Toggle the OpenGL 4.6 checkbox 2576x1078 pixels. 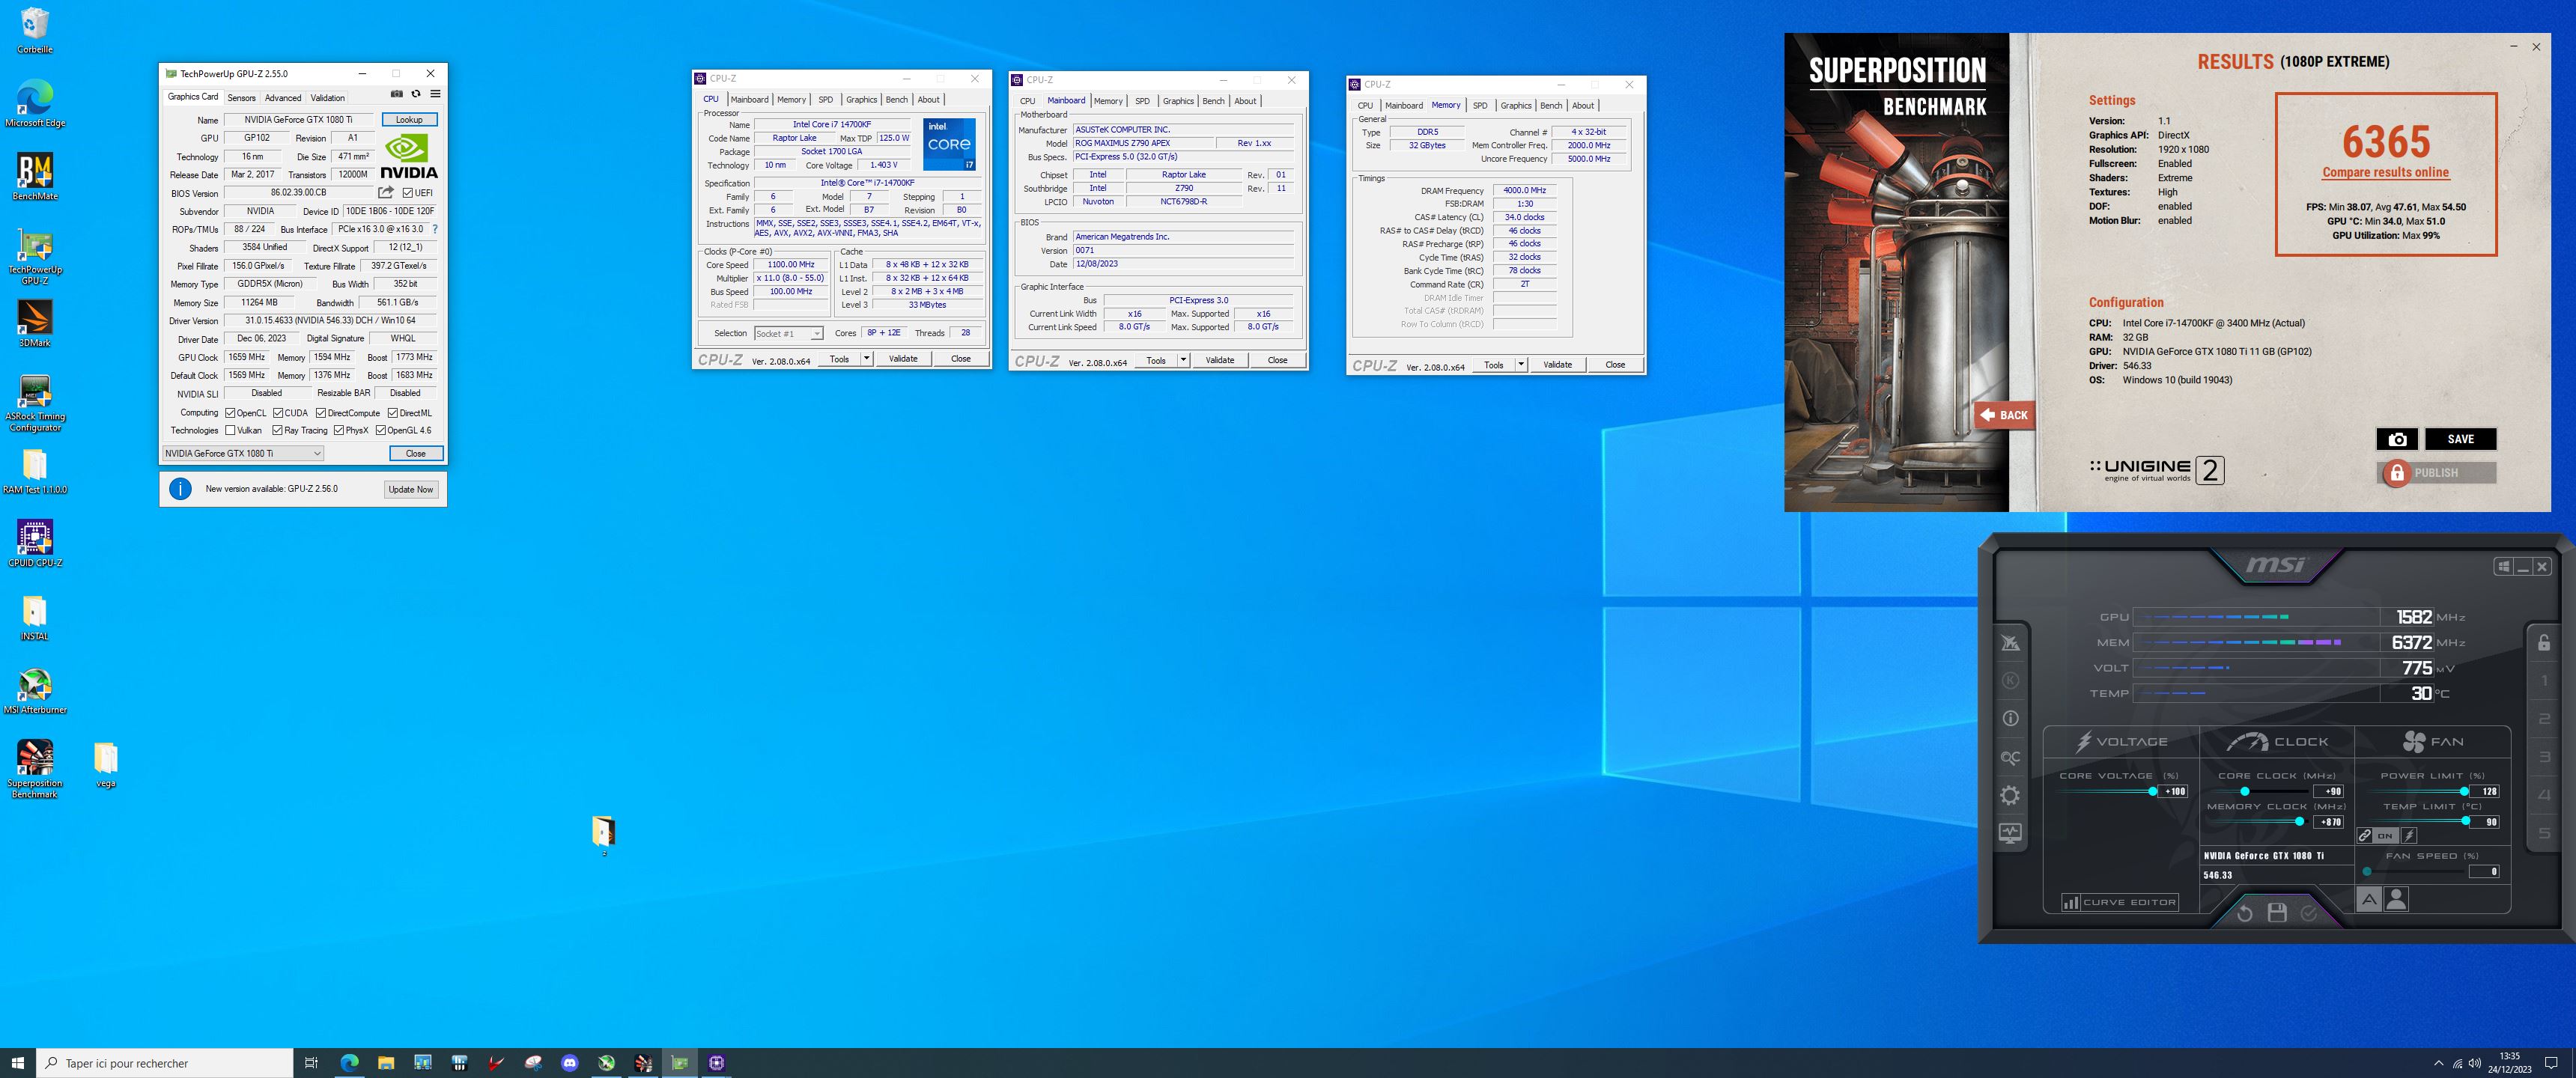(x=380, y=431)
